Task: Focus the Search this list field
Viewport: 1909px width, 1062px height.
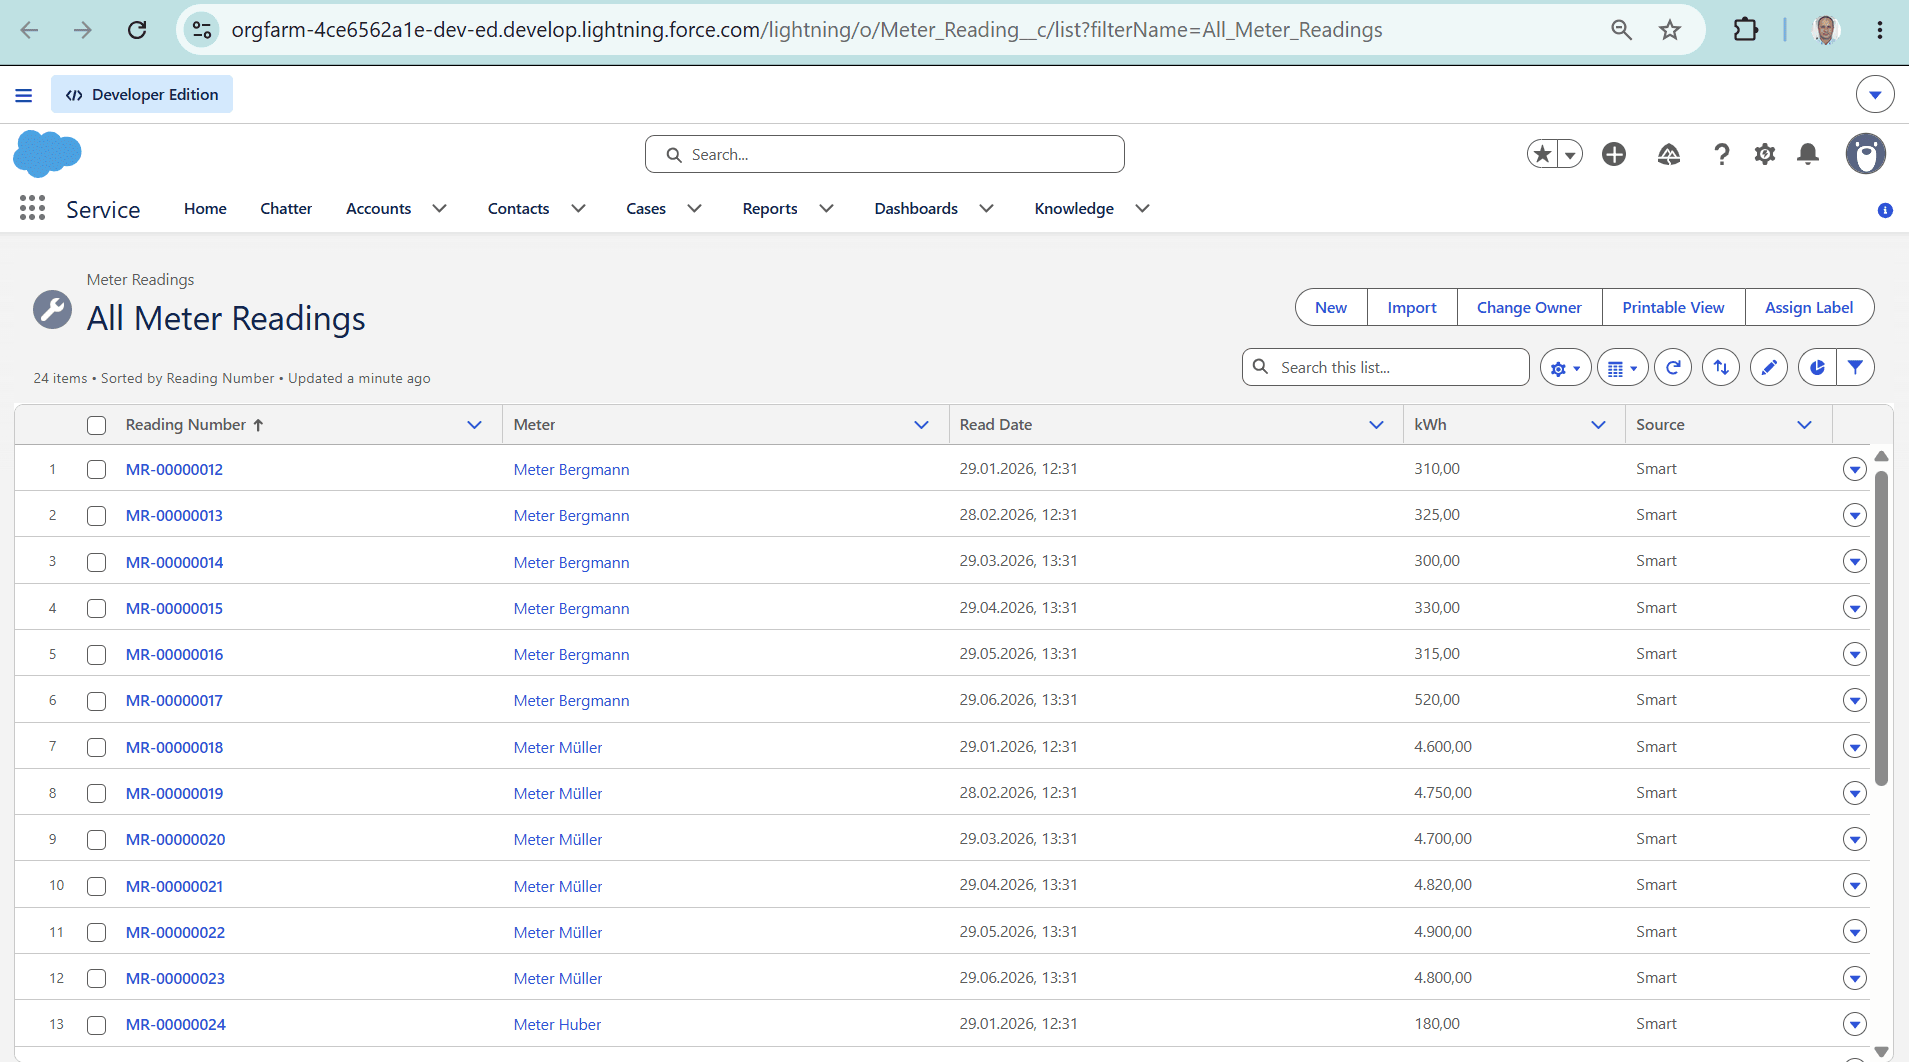Action: click(x=1386, y=367)
